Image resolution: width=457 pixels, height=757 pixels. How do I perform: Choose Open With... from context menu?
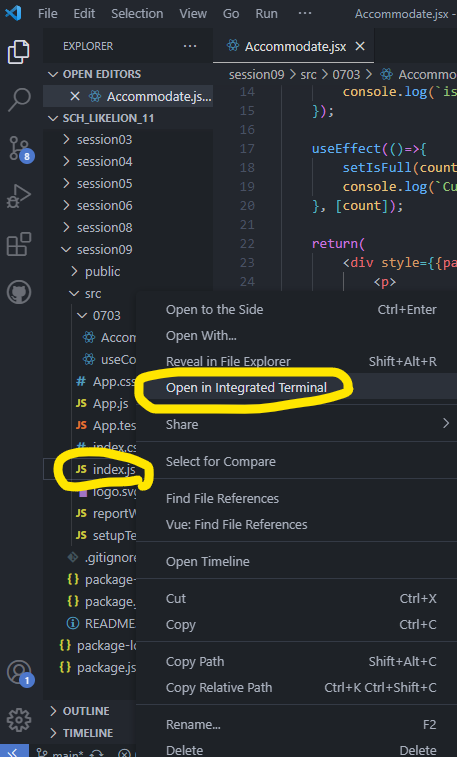pyautogui.click(x=297, y=336)
